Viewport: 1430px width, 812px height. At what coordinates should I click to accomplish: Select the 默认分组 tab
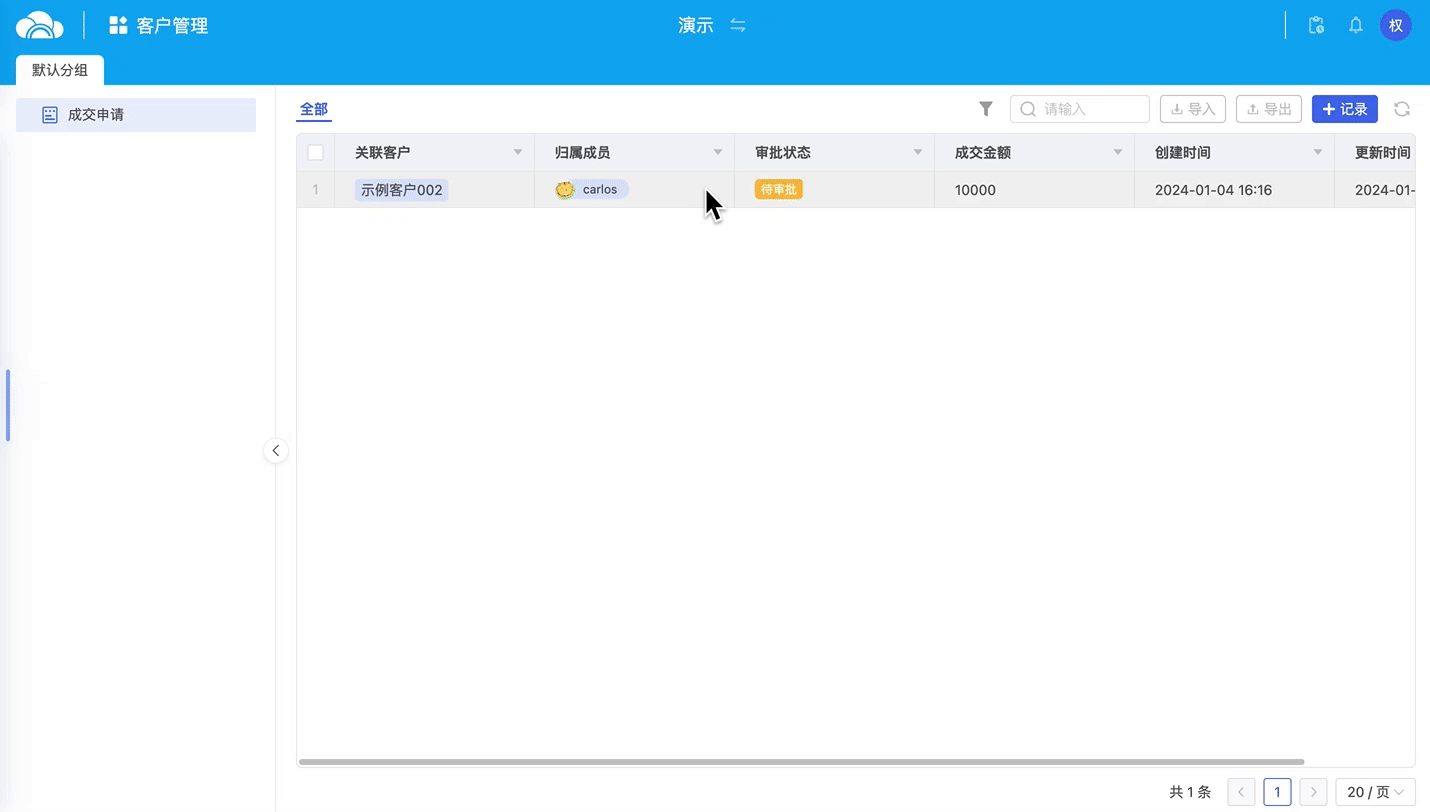[60, 70]
